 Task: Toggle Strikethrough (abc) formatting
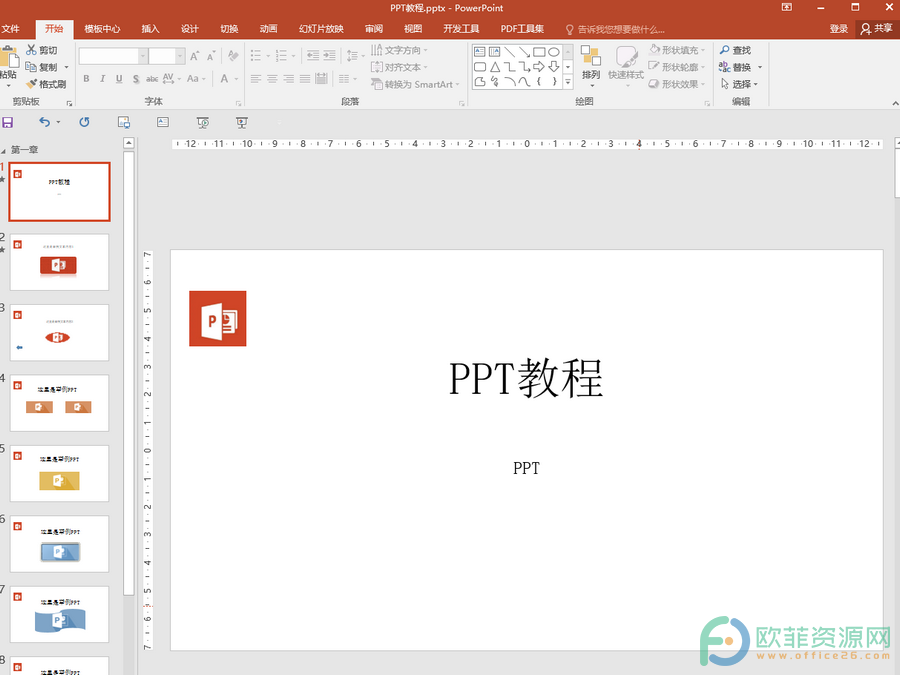[x=152, y=79]
